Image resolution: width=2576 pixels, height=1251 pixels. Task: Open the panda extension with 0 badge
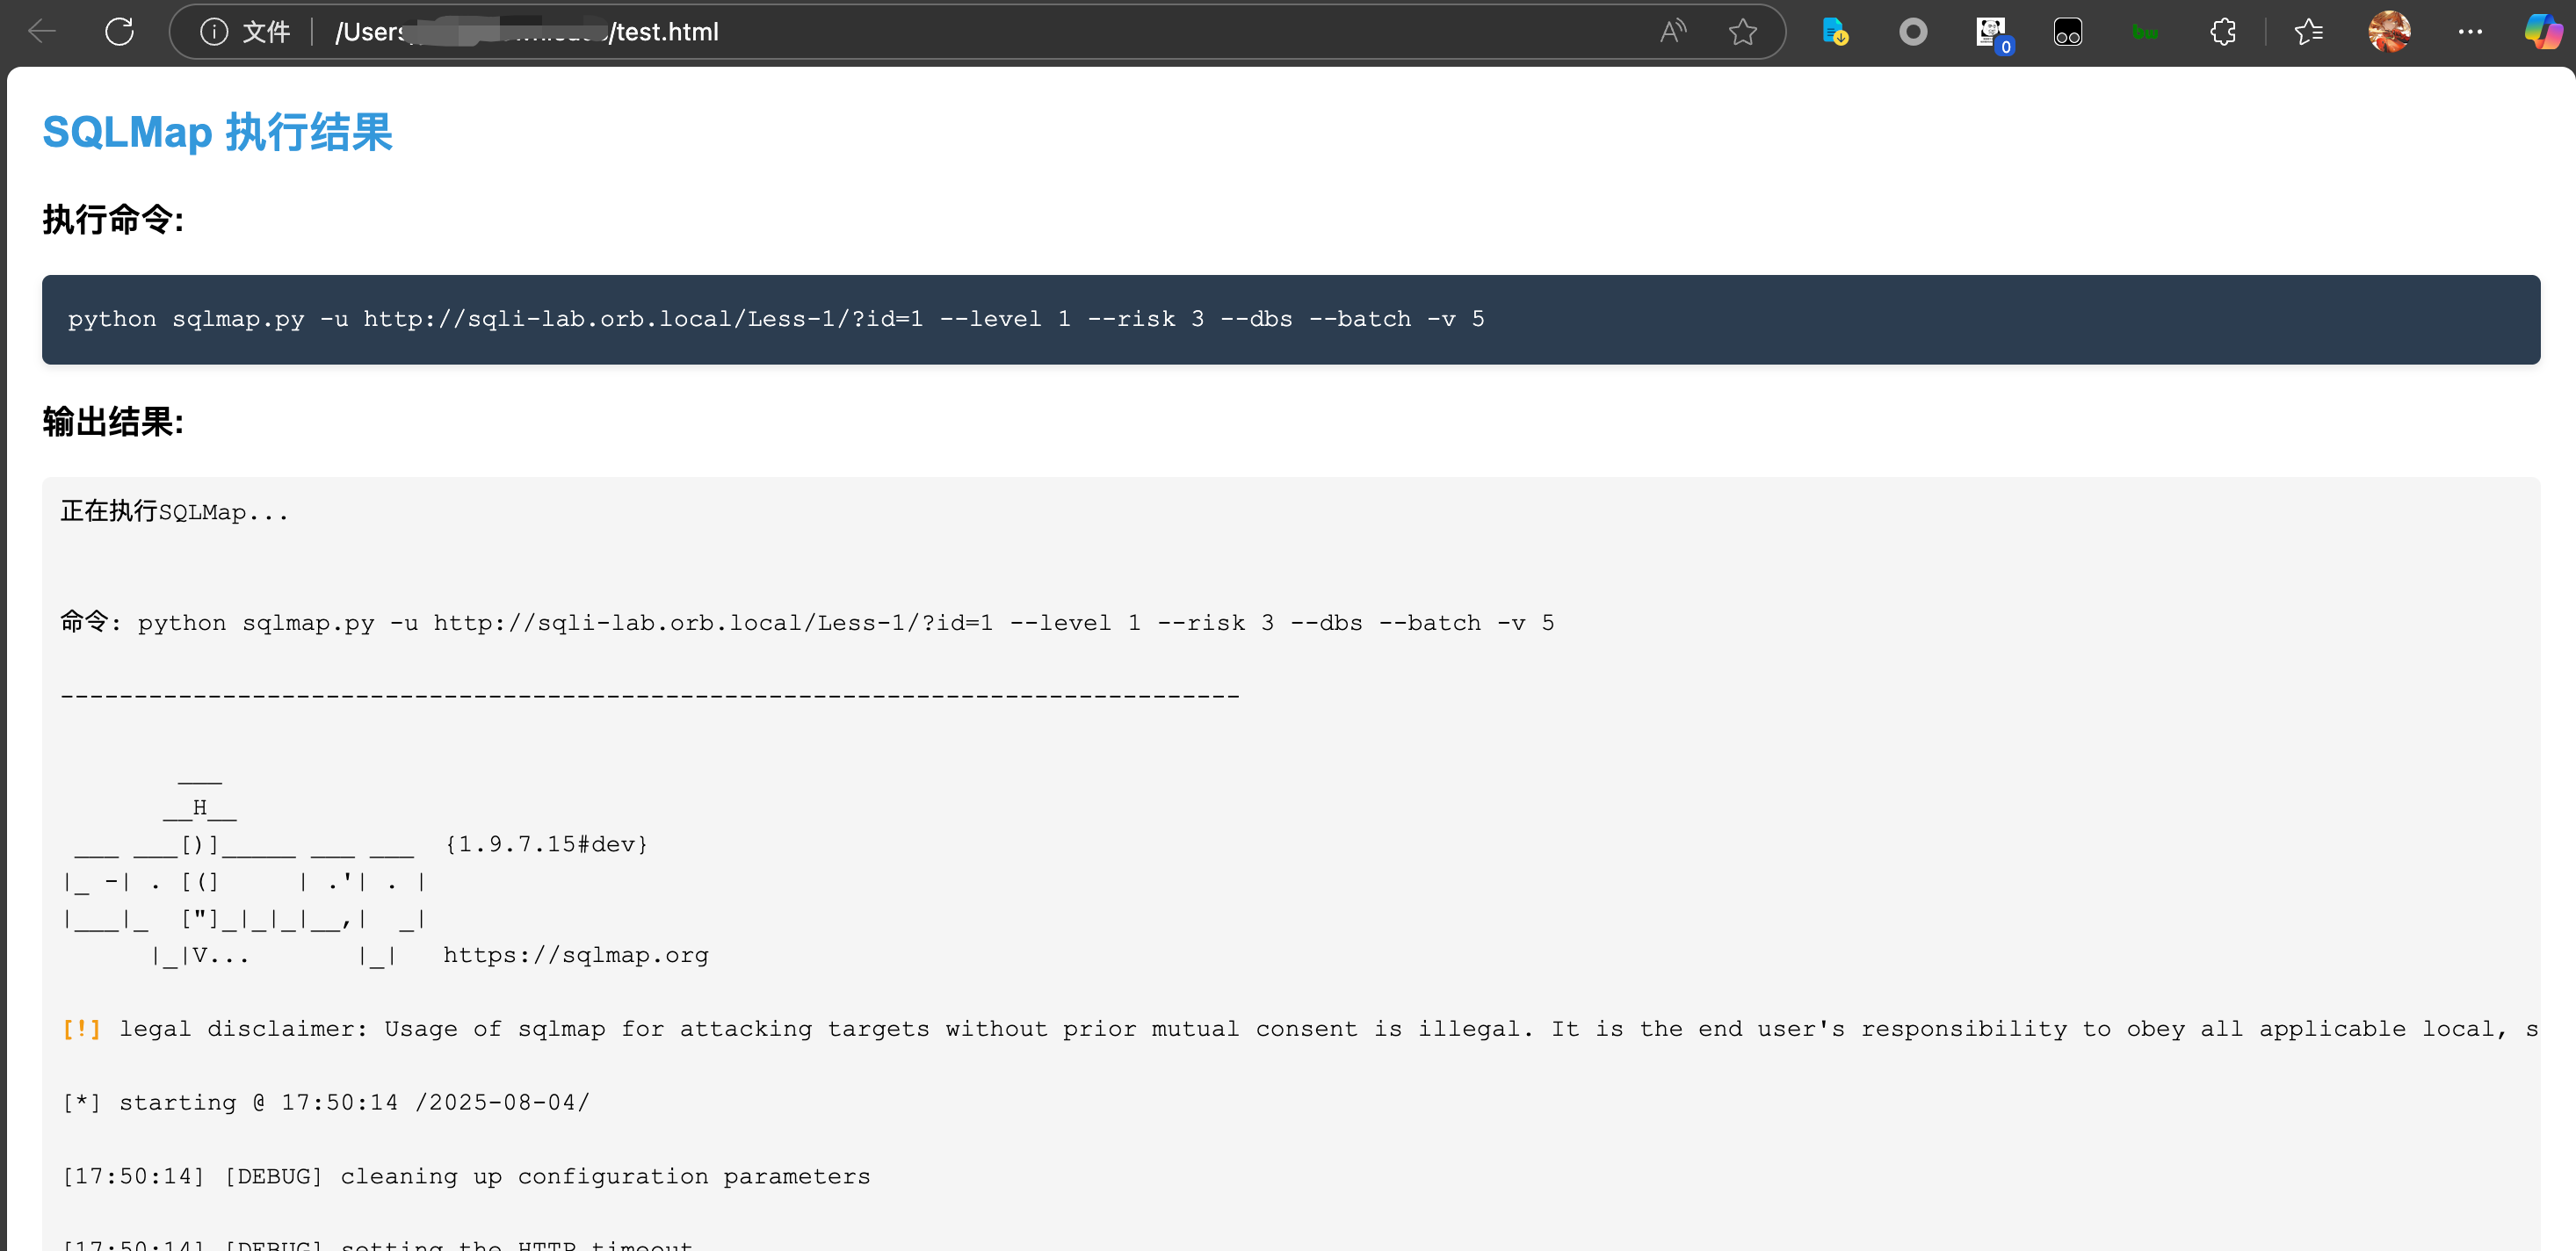point(1991,32)
